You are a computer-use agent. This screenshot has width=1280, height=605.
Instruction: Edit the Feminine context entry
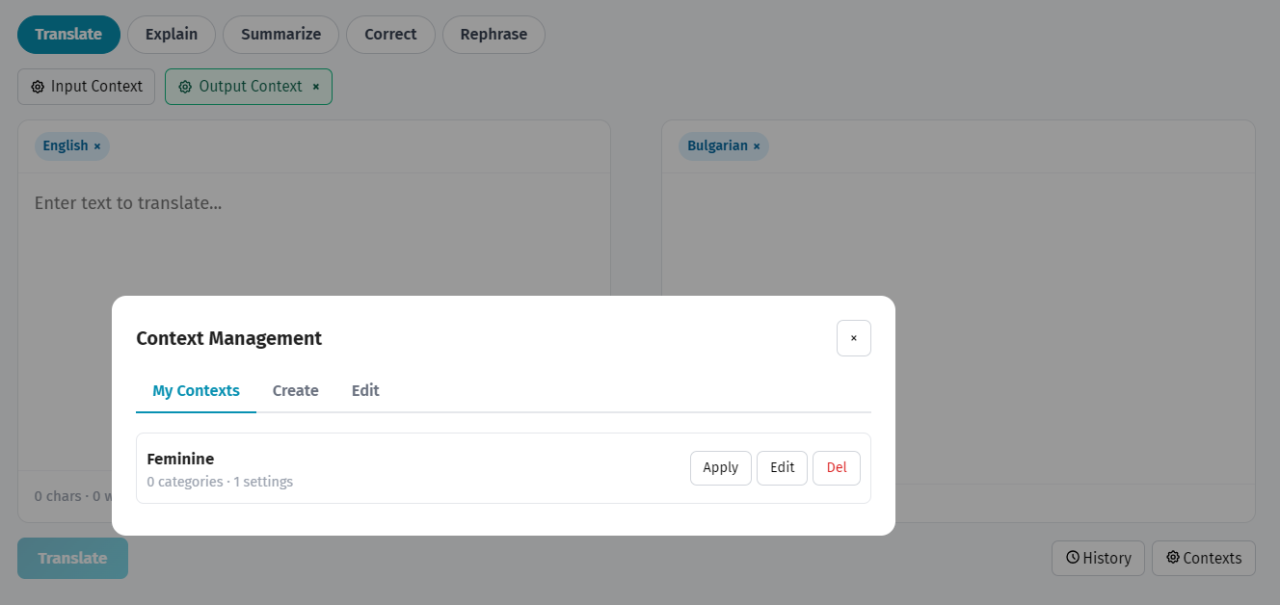click(782, 468)
